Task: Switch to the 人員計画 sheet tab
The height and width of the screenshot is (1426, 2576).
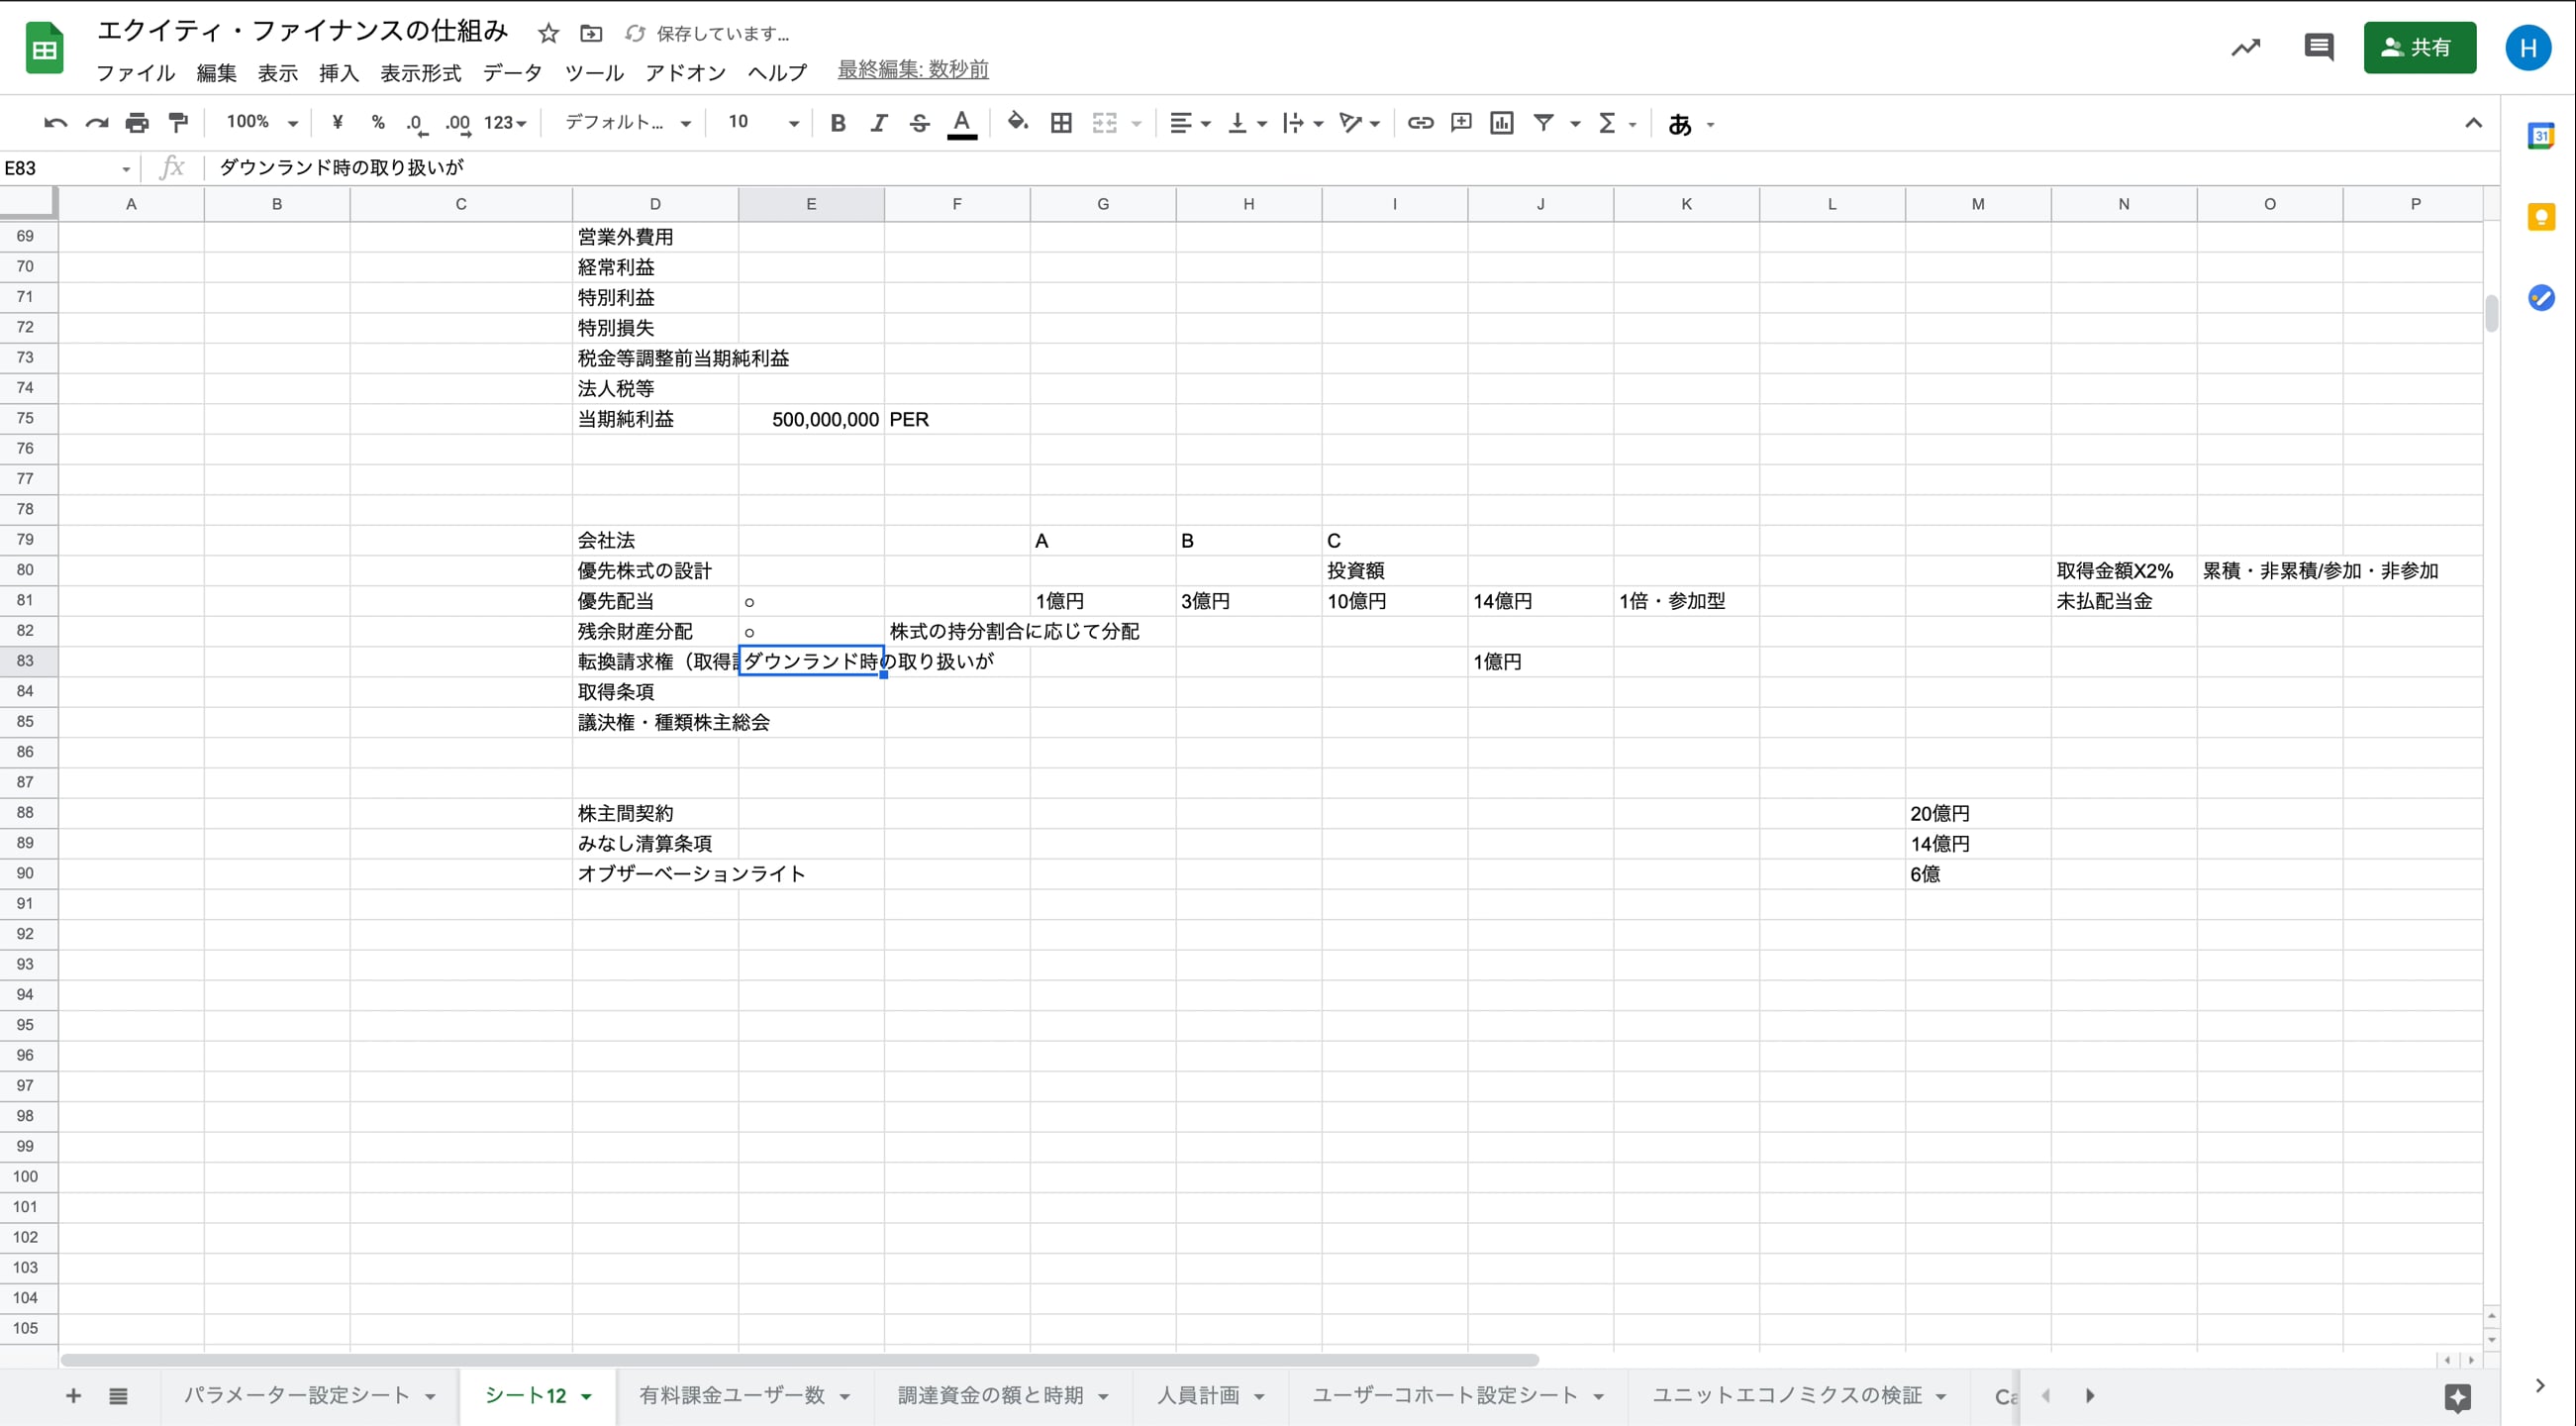Action: pyautogui.click(x=1197, y=1395)
